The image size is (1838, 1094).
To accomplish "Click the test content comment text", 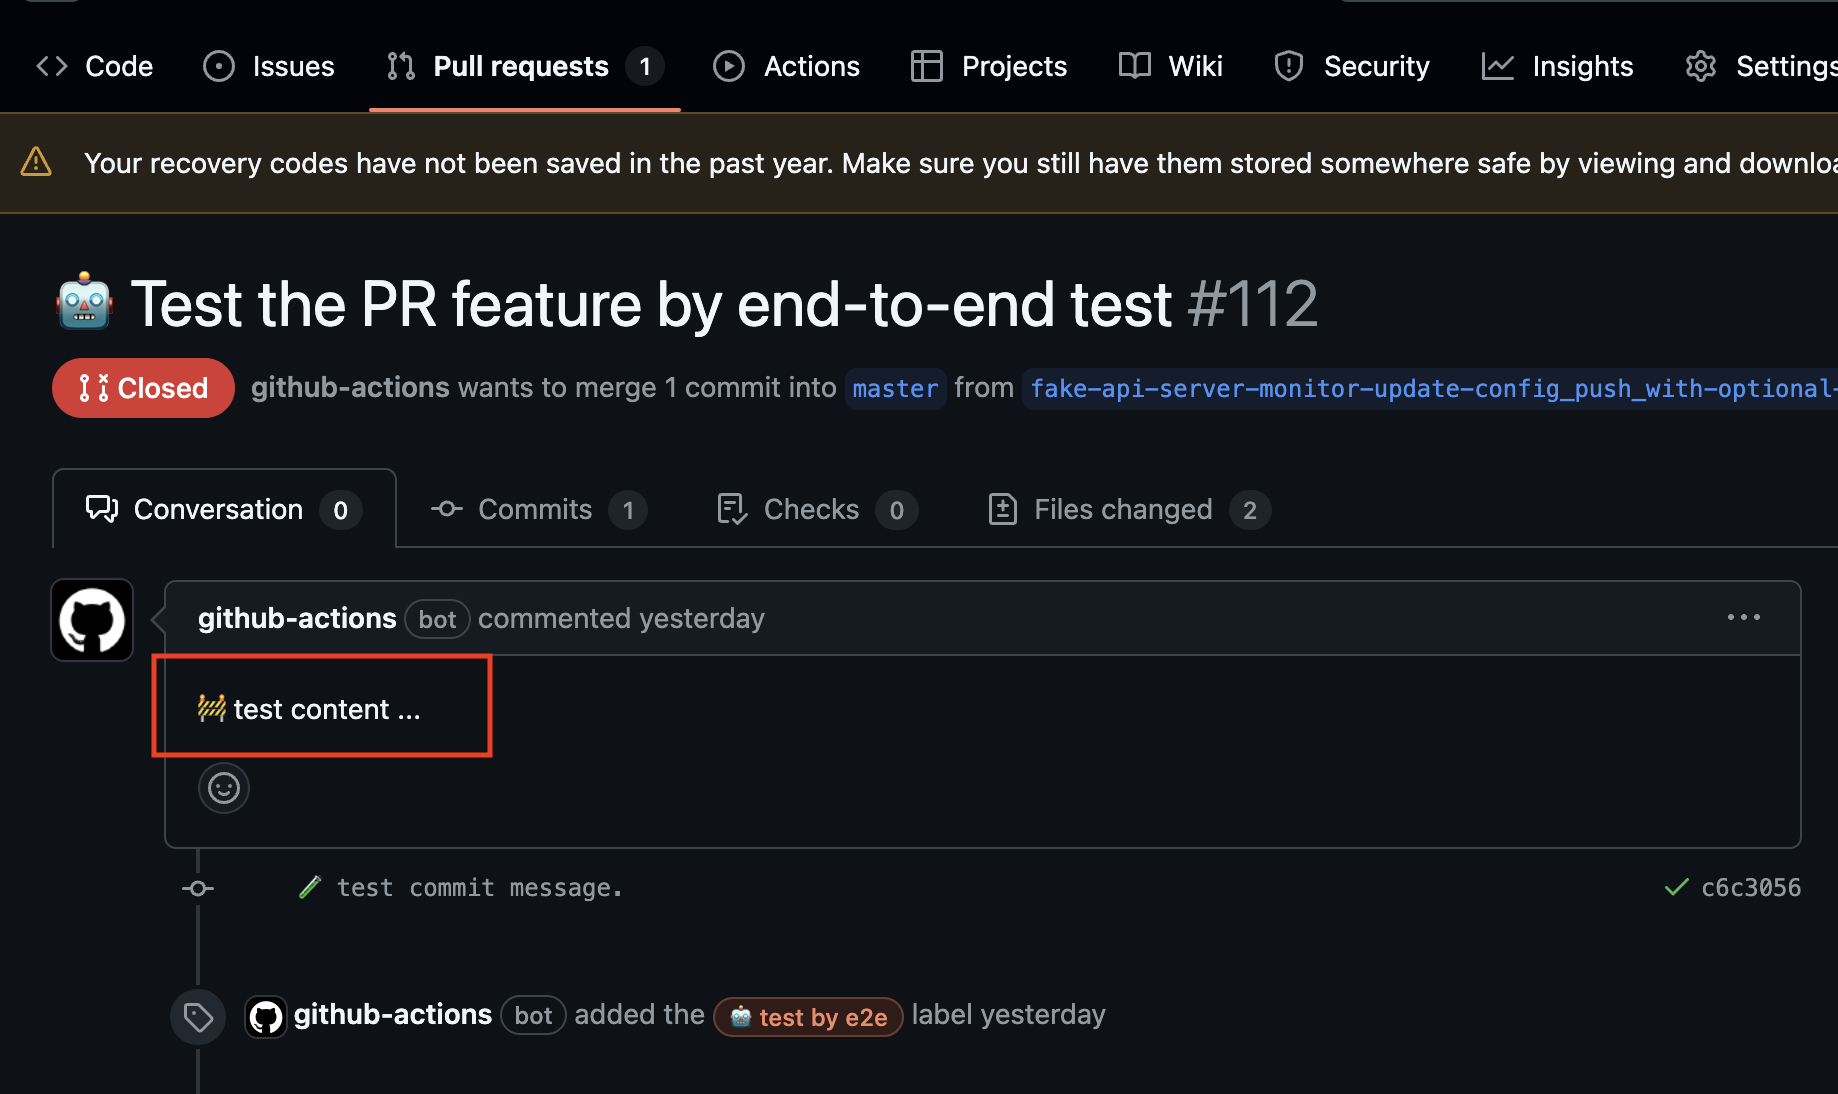I will tap(327, 710).
